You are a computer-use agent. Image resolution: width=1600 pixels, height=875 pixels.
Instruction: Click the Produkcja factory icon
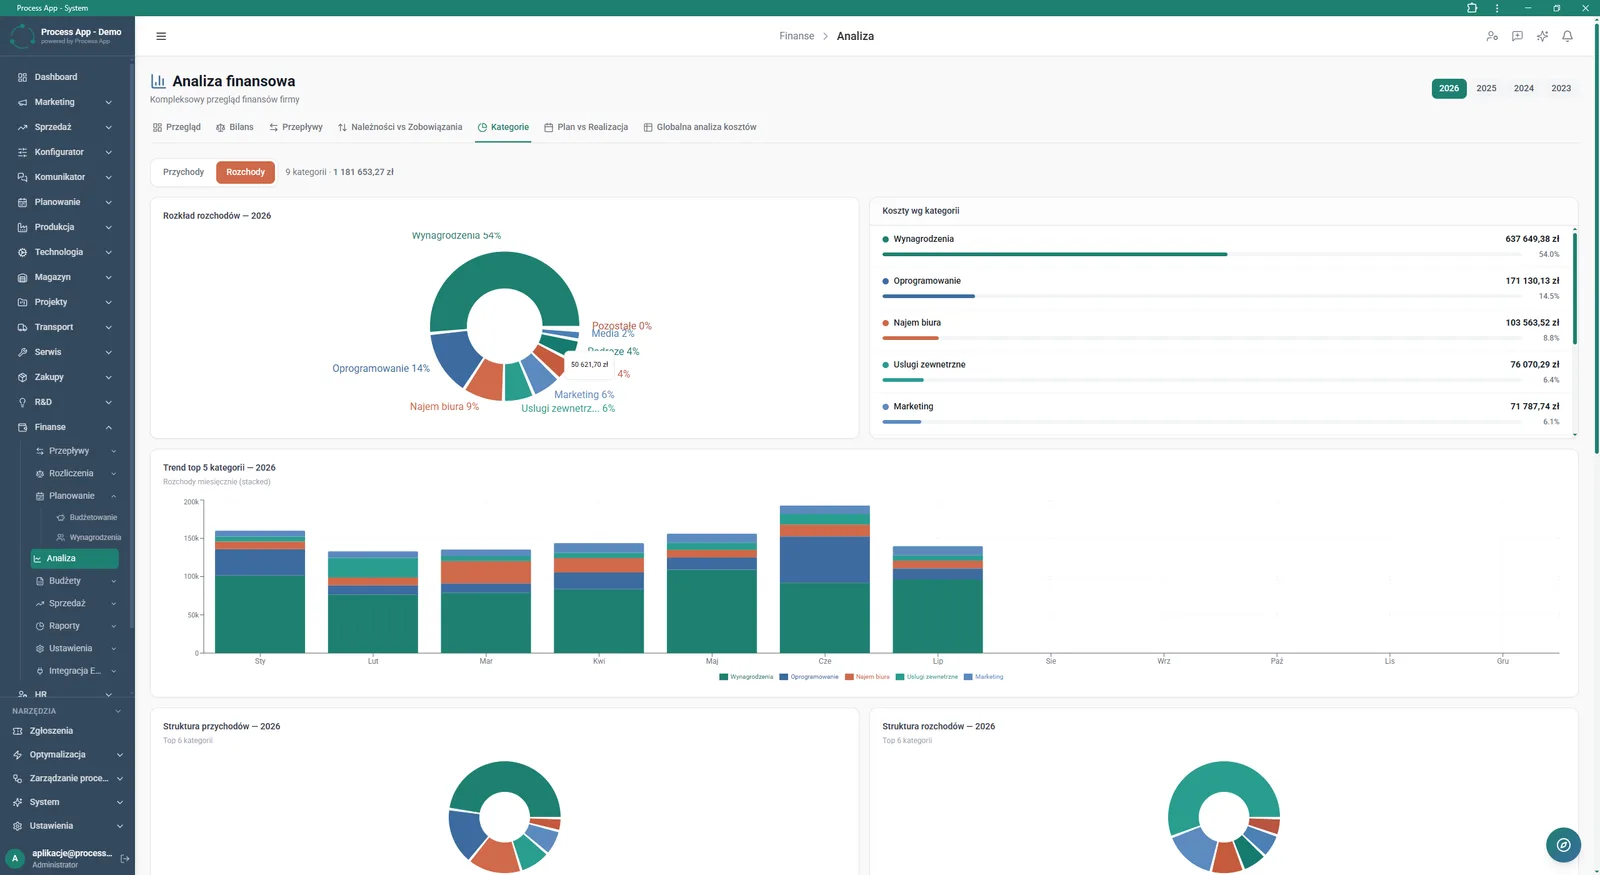pyautogui.click(x=22, y=227)
